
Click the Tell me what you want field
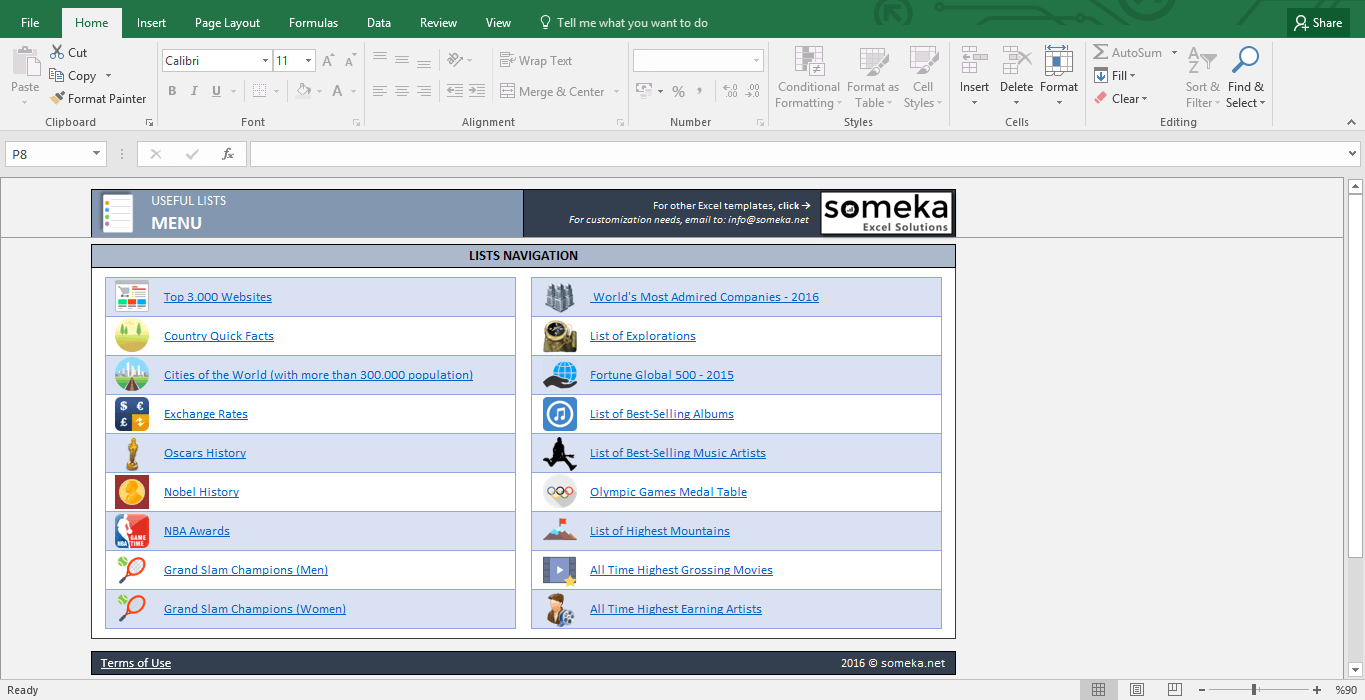click(x=623, y=22)
